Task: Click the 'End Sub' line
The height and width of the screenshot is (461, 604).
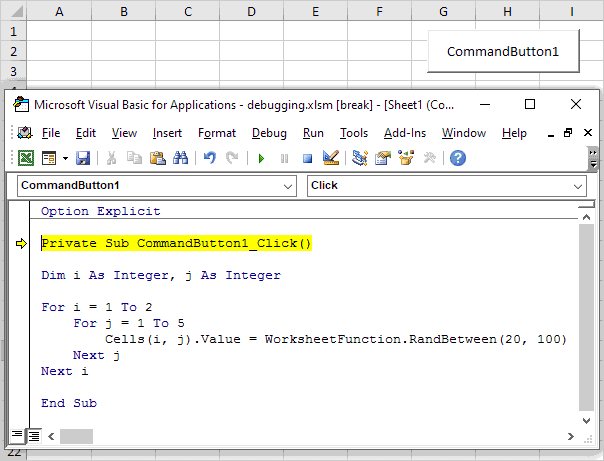Action: [69, 403]
